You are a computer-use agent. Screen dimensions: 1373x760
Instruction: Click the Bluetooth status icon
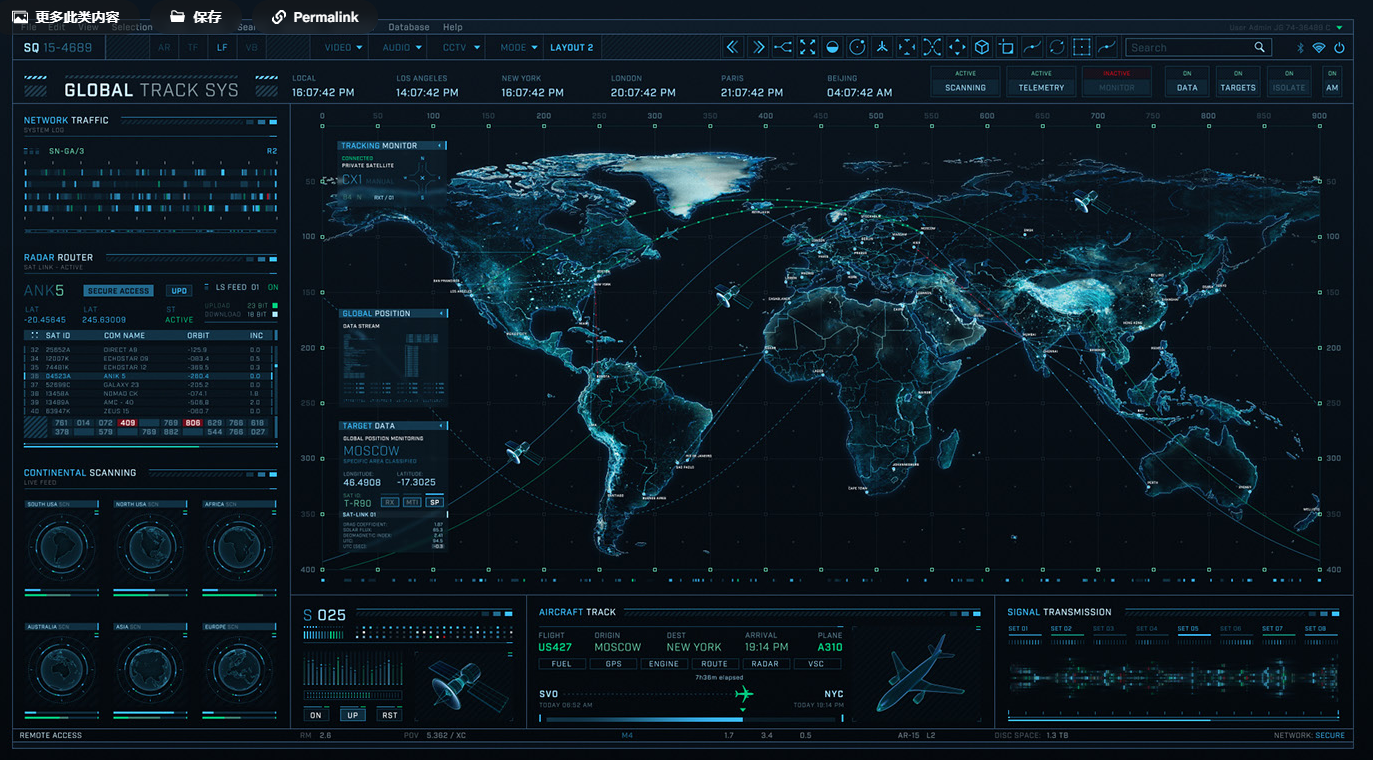click(1300, 47)
